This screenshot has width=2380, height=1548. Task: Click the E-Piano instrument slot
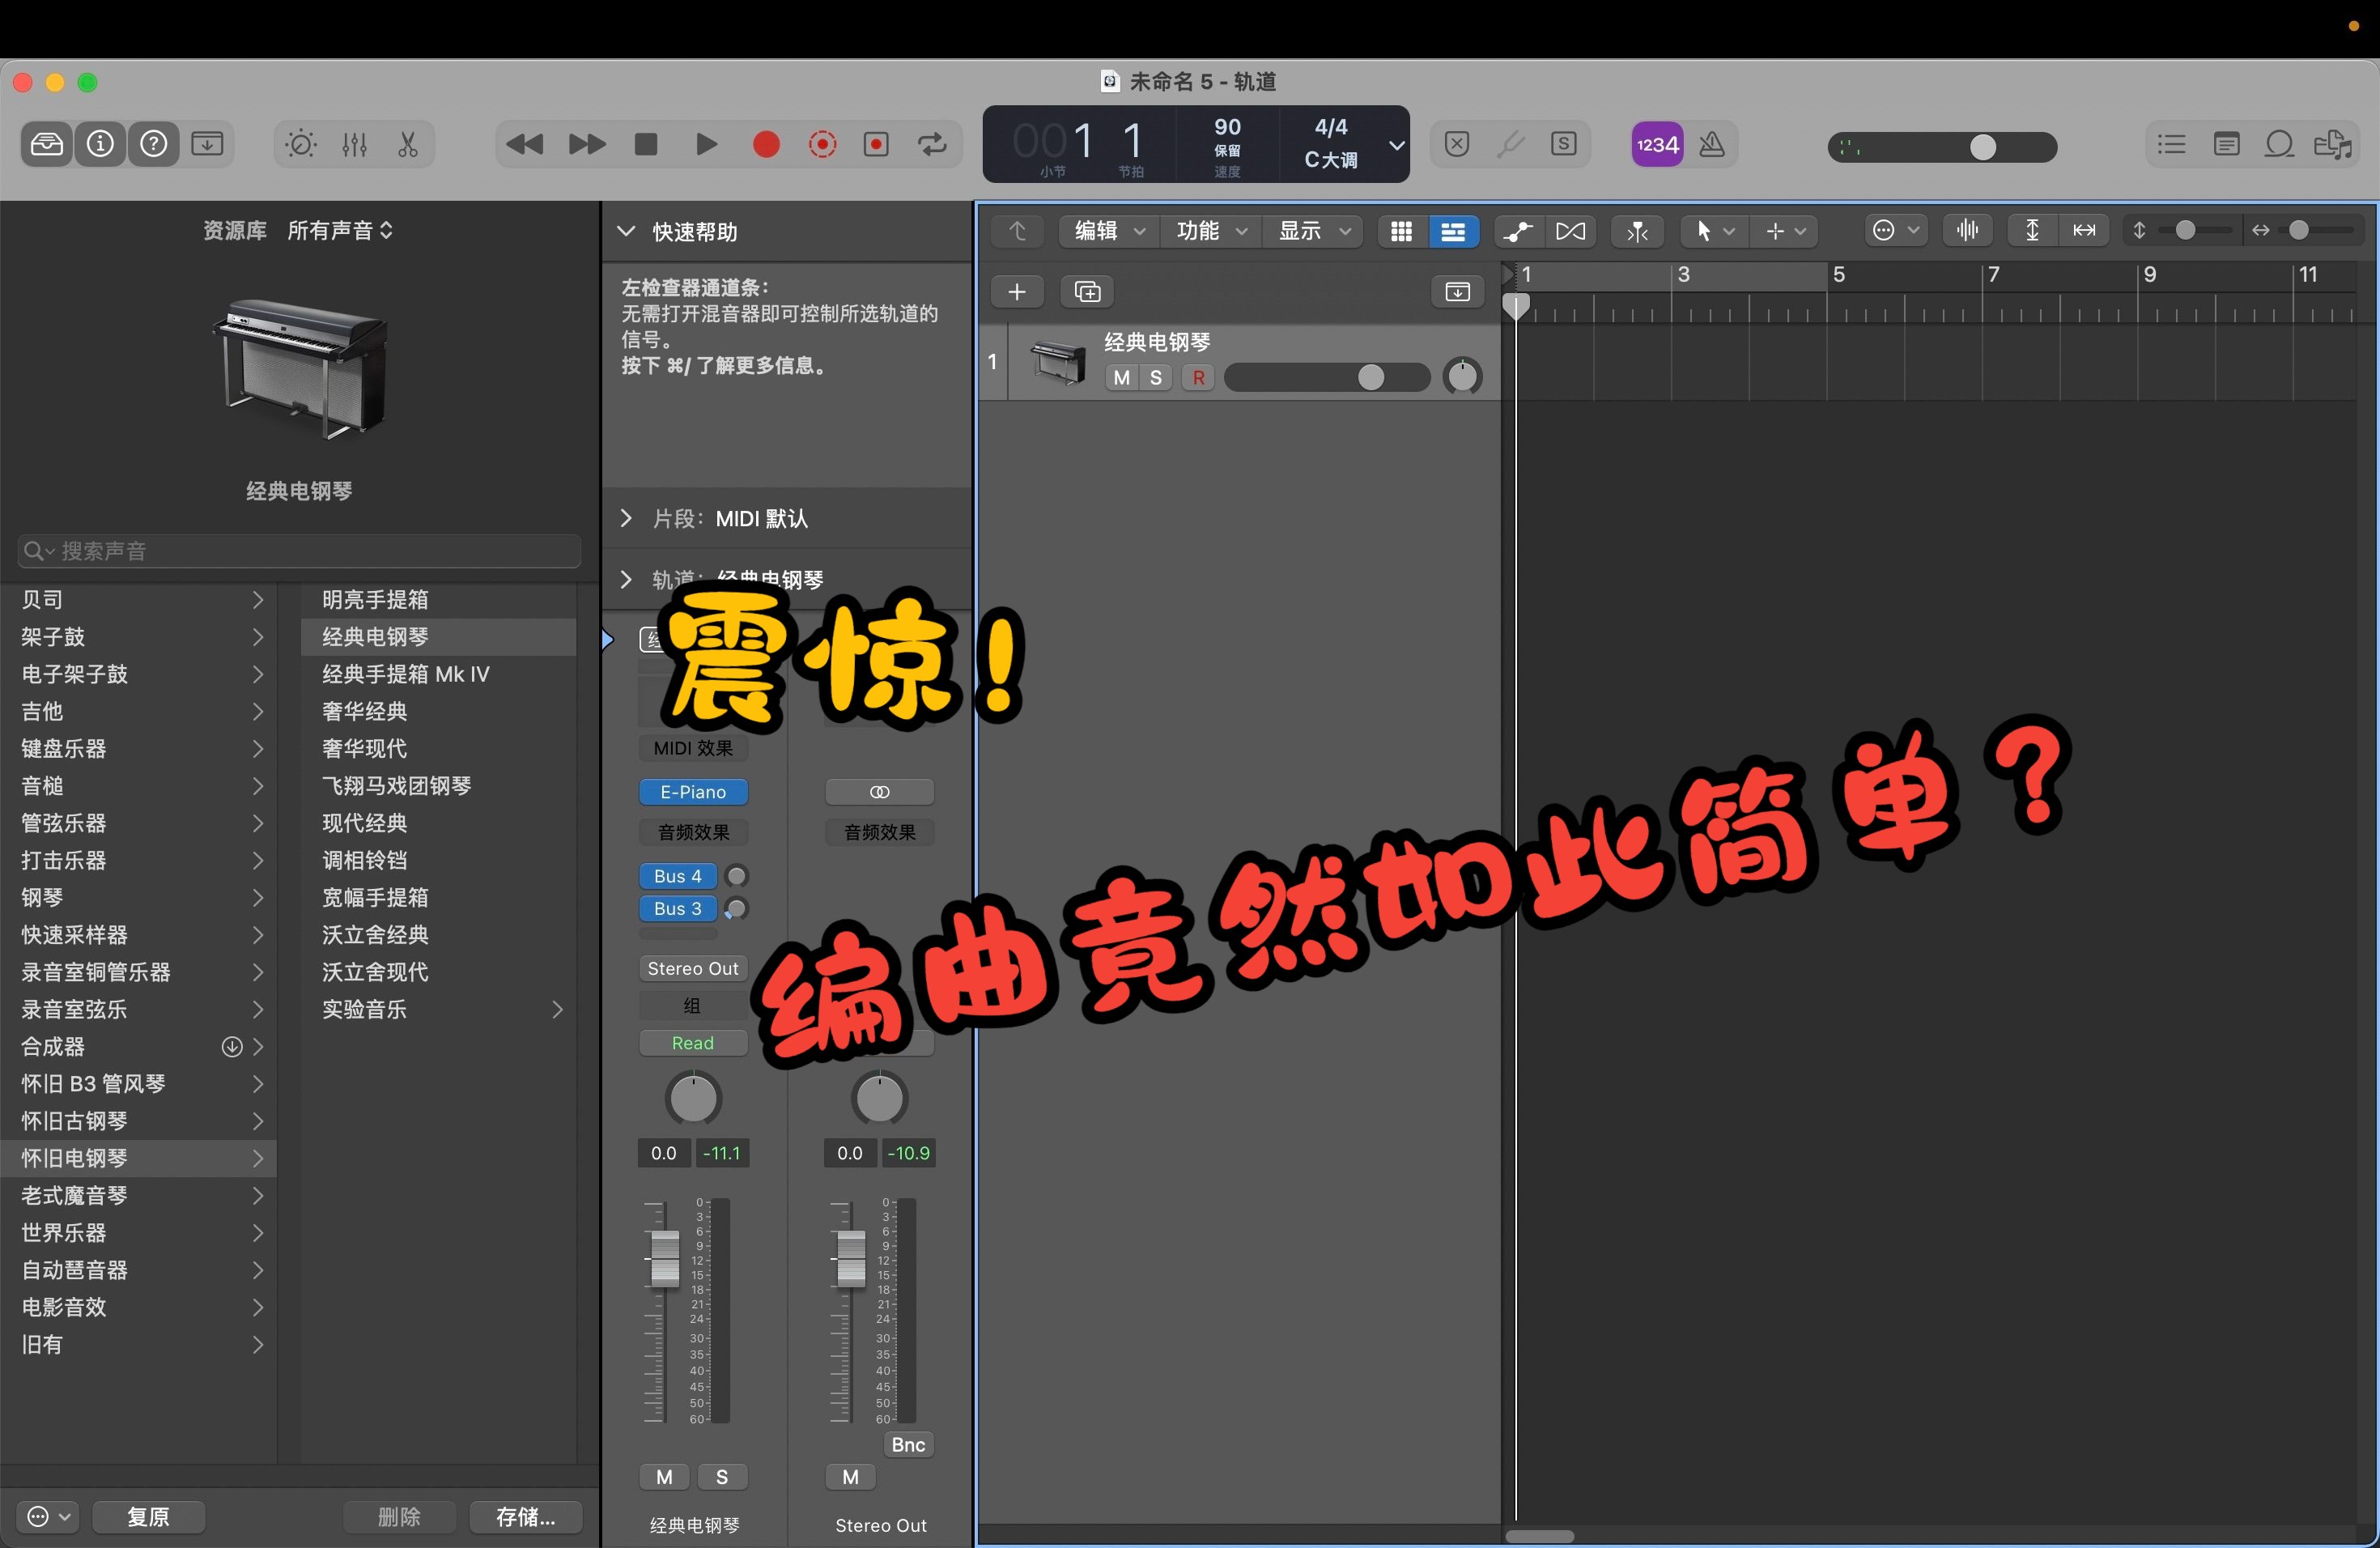(693, 792)
